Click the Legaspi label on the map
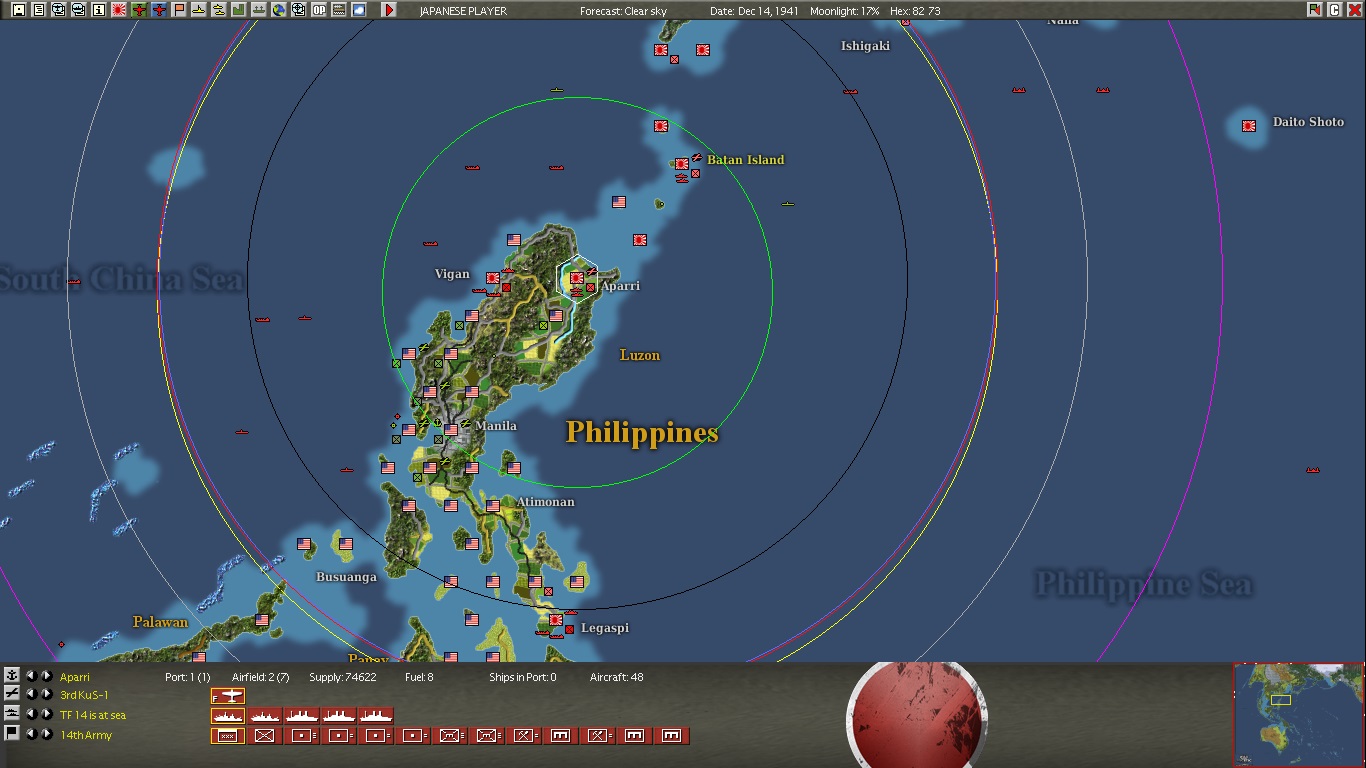The image size is (1366, 768). pos(605,628)
